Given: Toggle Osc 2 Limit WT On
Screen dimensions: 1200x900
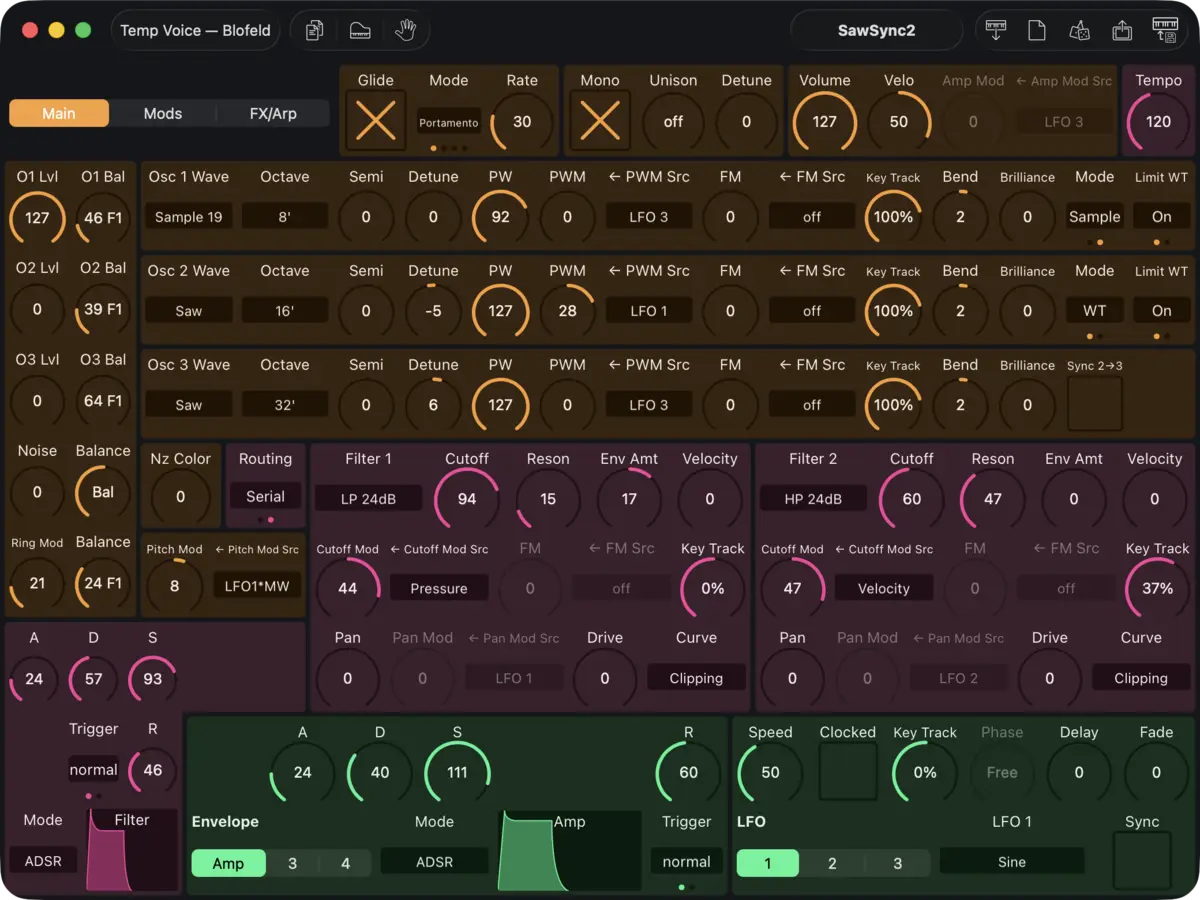Looking at the screenshot, I should pos(1161,310).
